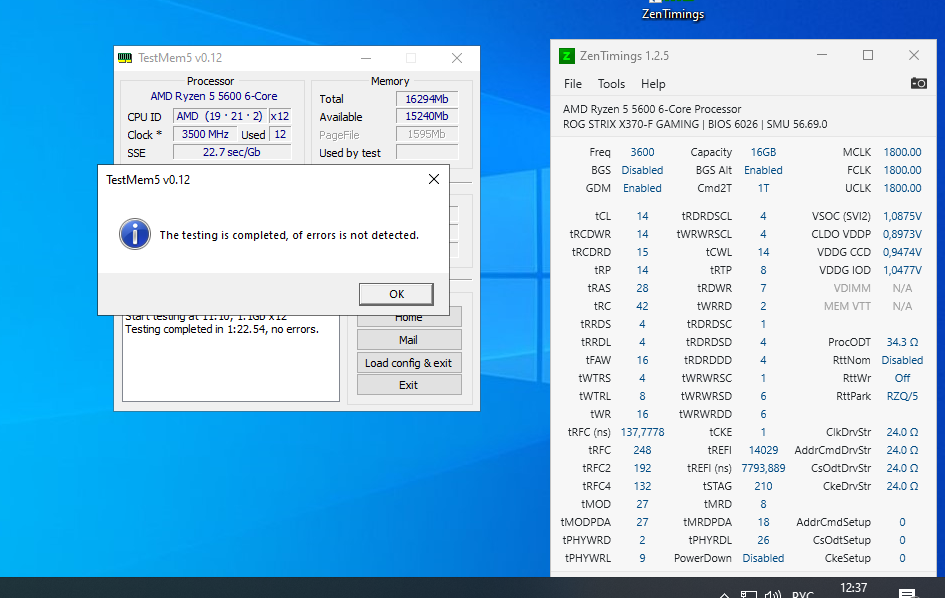The width and height of the screenshot is (945, 598).
Task: Click the Load config & exit button
Action: [x=408, y=363]
